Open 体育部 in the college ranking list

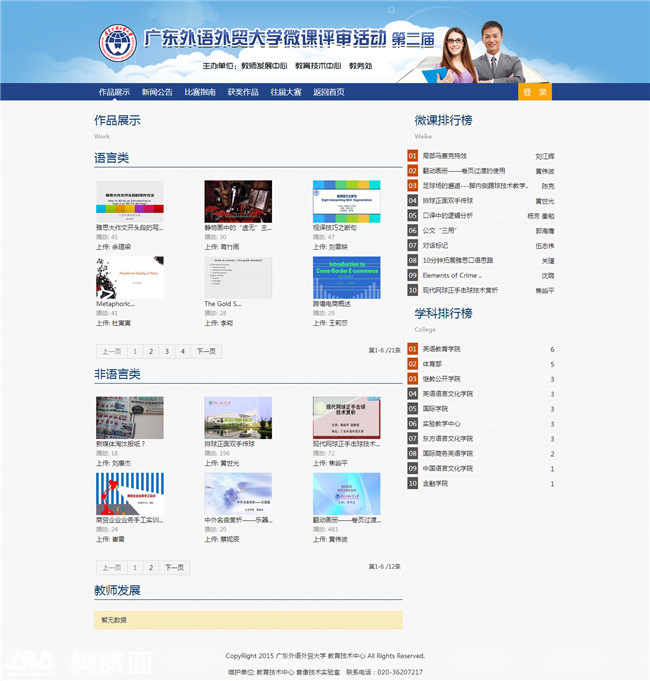(x=432, y=364)
